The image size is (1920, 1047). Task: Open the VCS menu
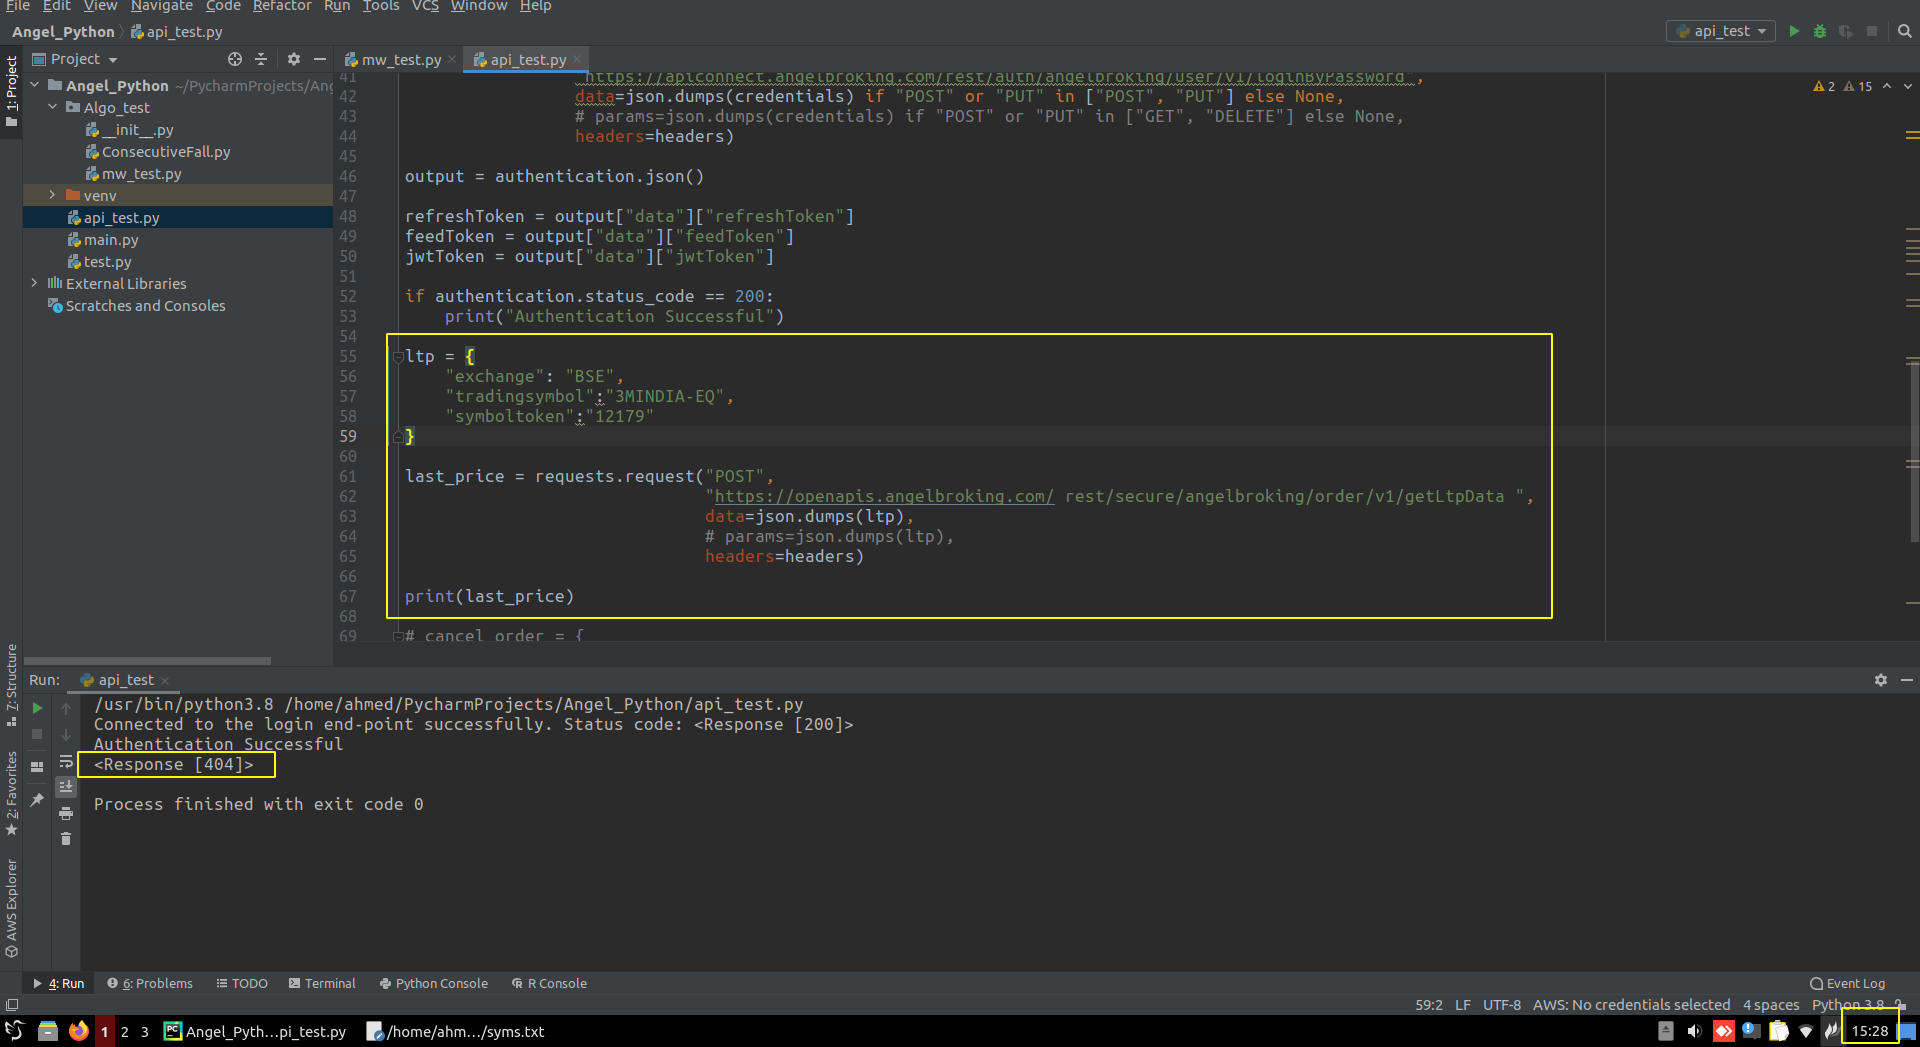click(425, 6)
